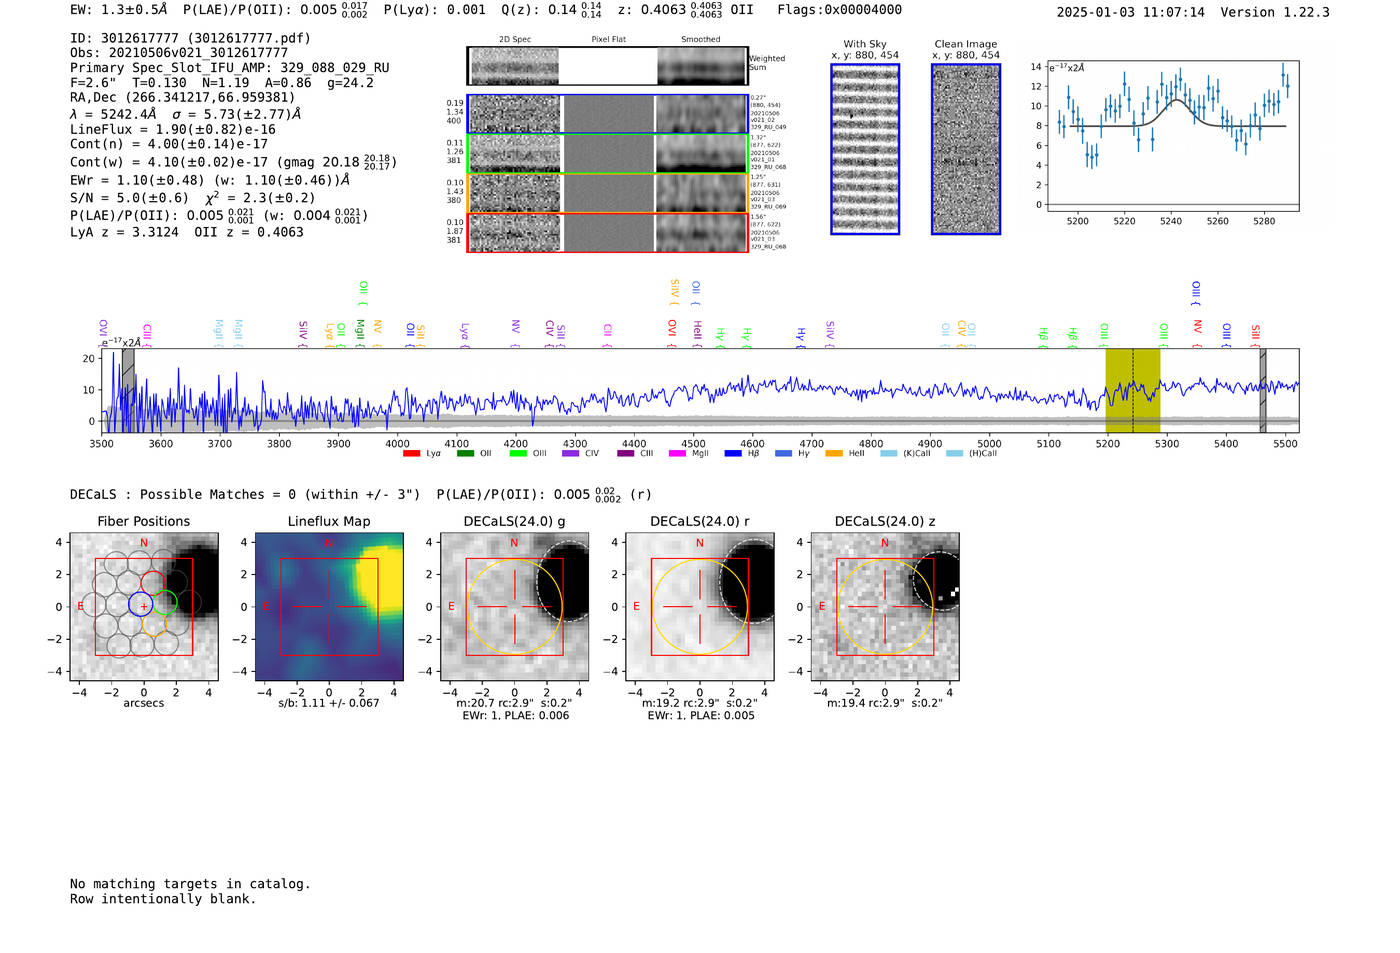Click the orange fiber circle in Fiber Positions
1400x953 pixels.
[153, 624]
